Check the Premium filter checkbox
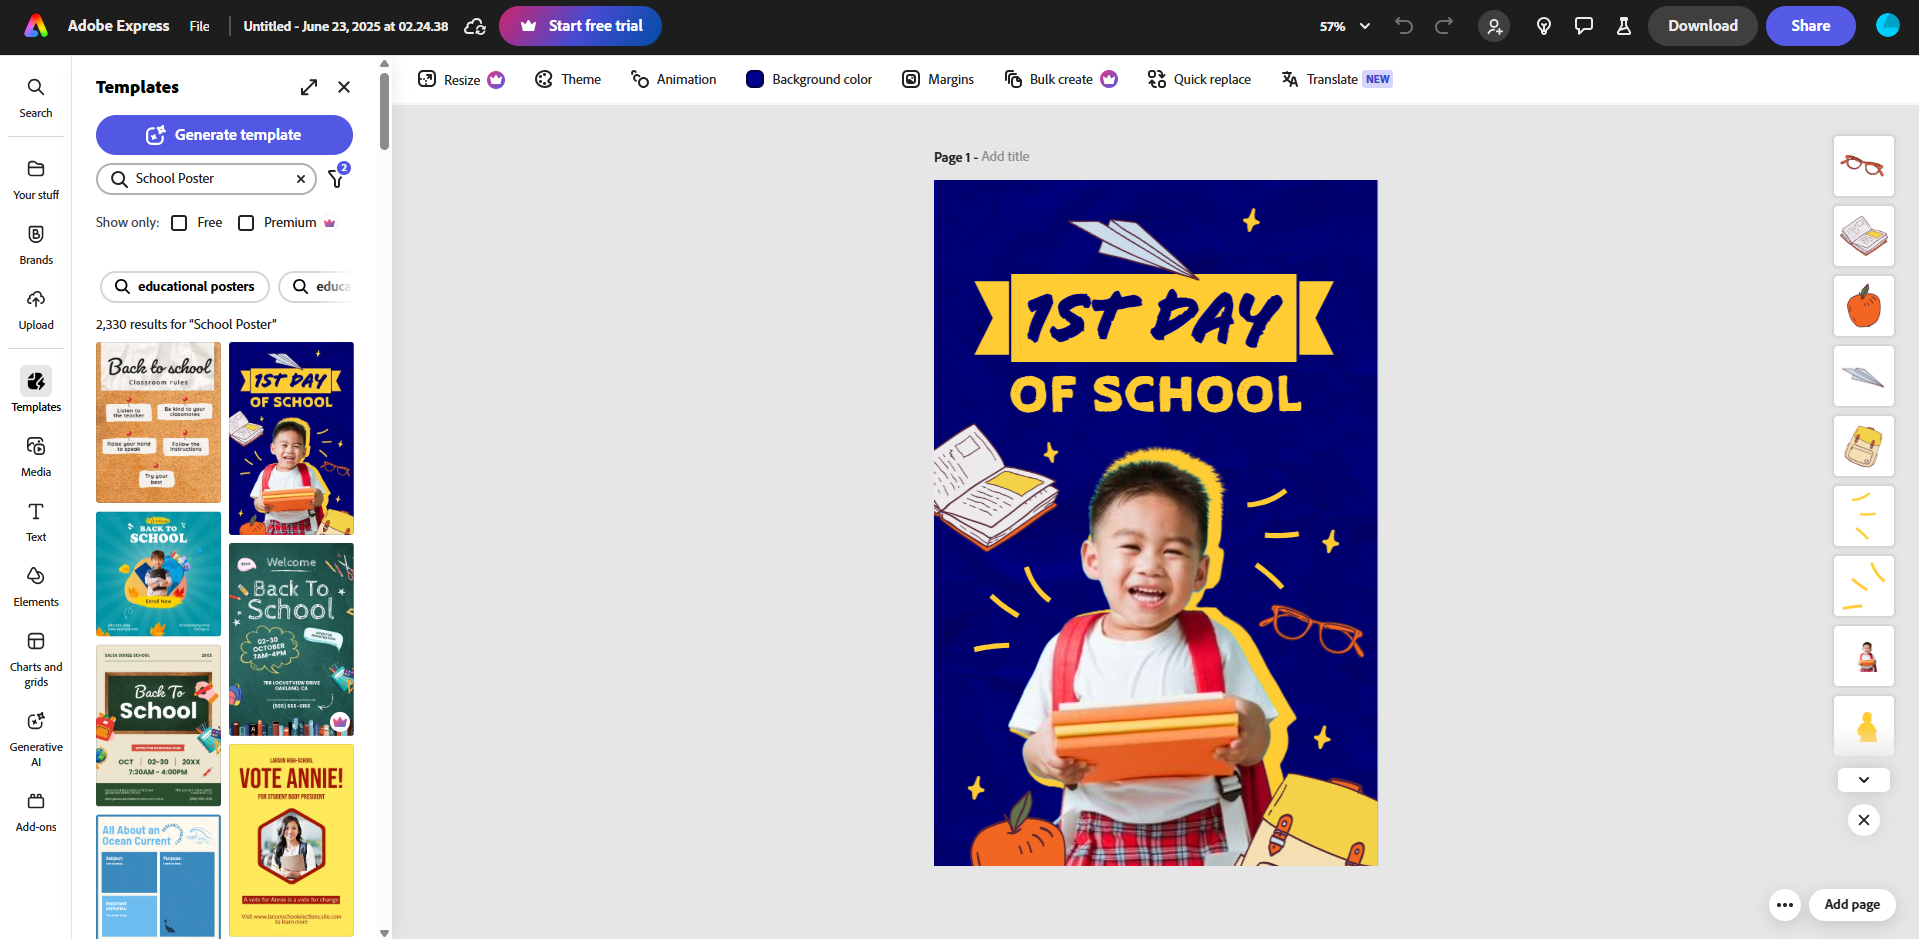Viewport: 1919px width, 939px height. (246, 222)
